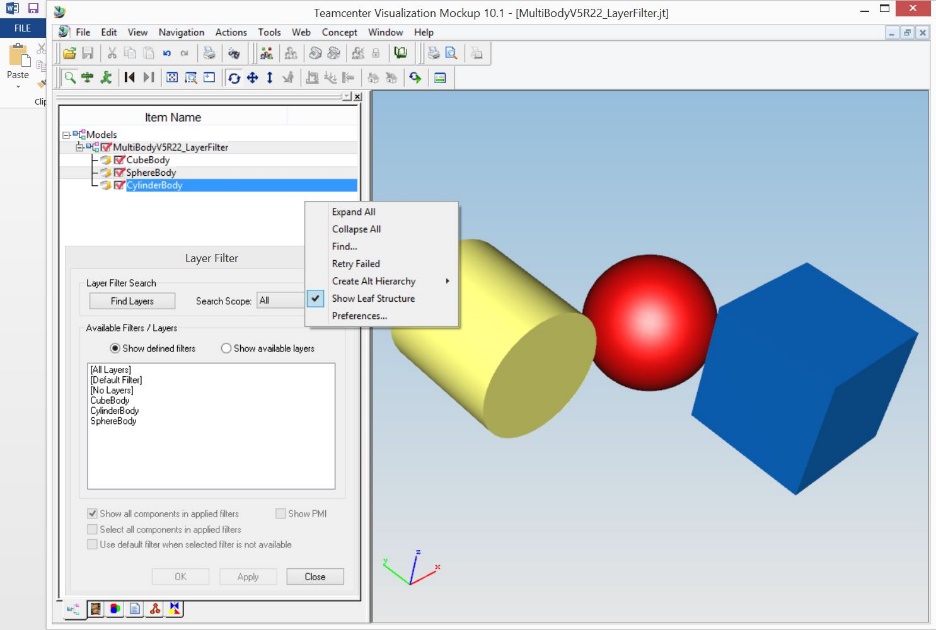Click the colored people conference icon
Screen dimensions: 936x630
(266, 54)
